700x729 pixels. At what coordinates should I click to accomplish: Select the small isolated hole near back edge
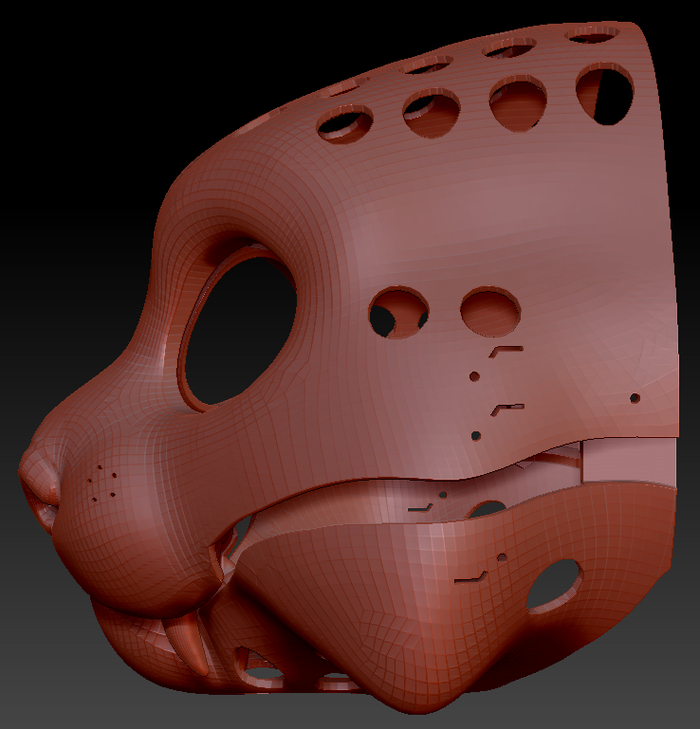point(635,398)
